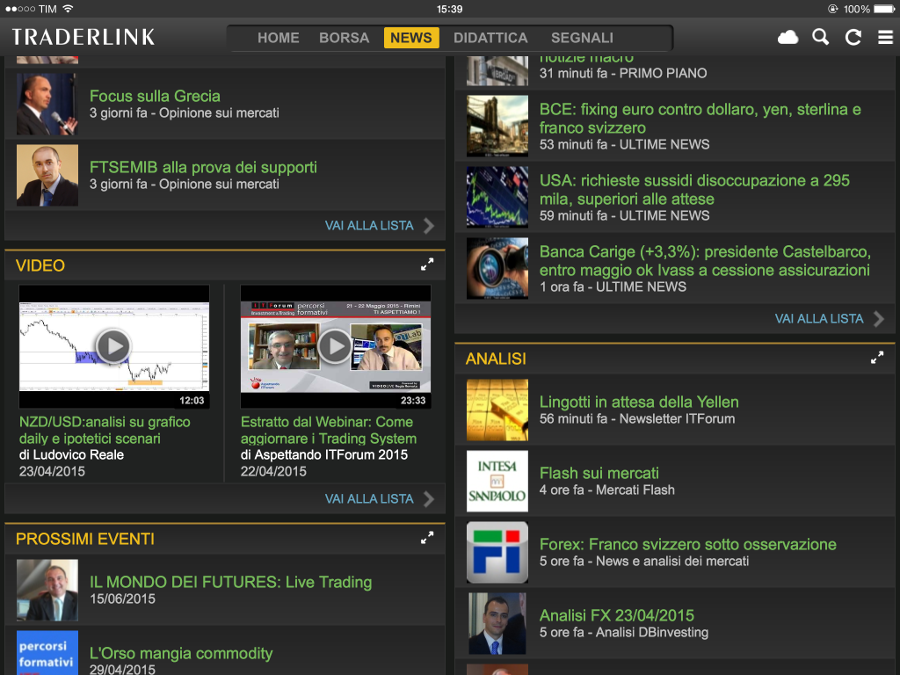Tap VAI ALLA LISTA below Banca Carige news
Viewport: 900px width, 675px height.
[829, 319]
